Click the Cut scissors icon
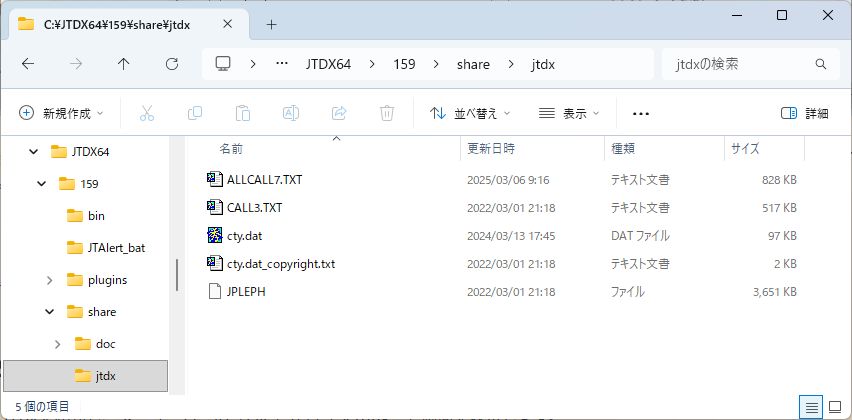 pos(147,113)
